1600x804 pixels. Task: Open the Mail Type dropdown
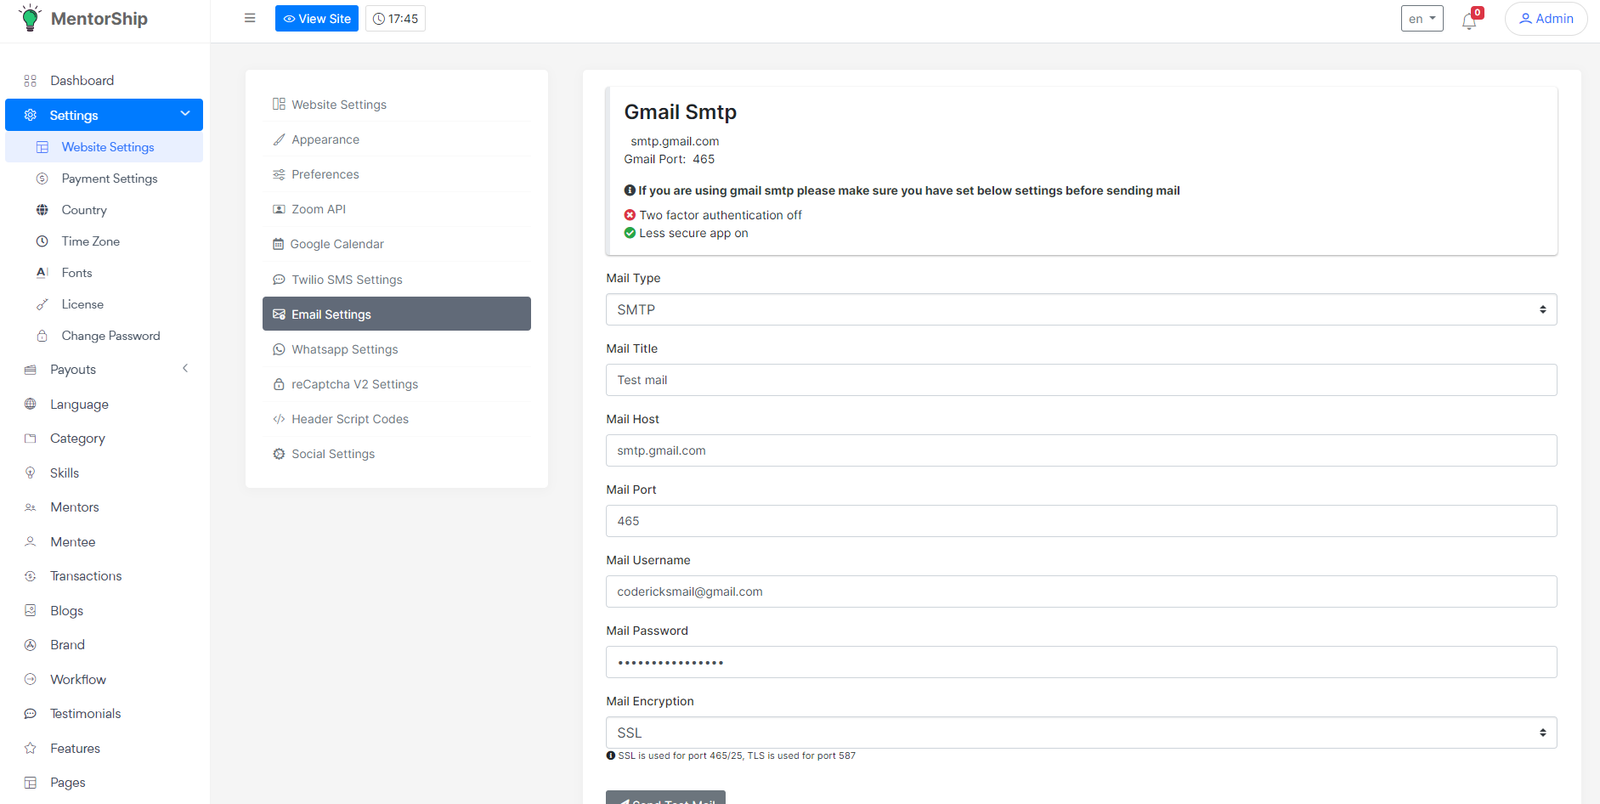click(x=1080, y=310)
